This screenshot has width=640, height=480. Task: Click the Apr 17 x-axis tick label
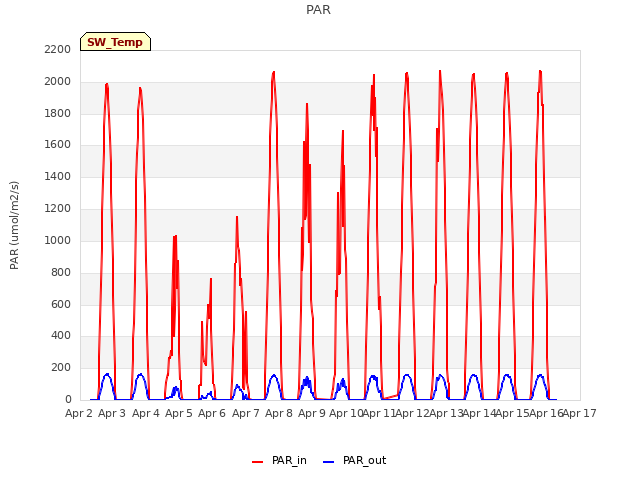[x=580, y=413]
